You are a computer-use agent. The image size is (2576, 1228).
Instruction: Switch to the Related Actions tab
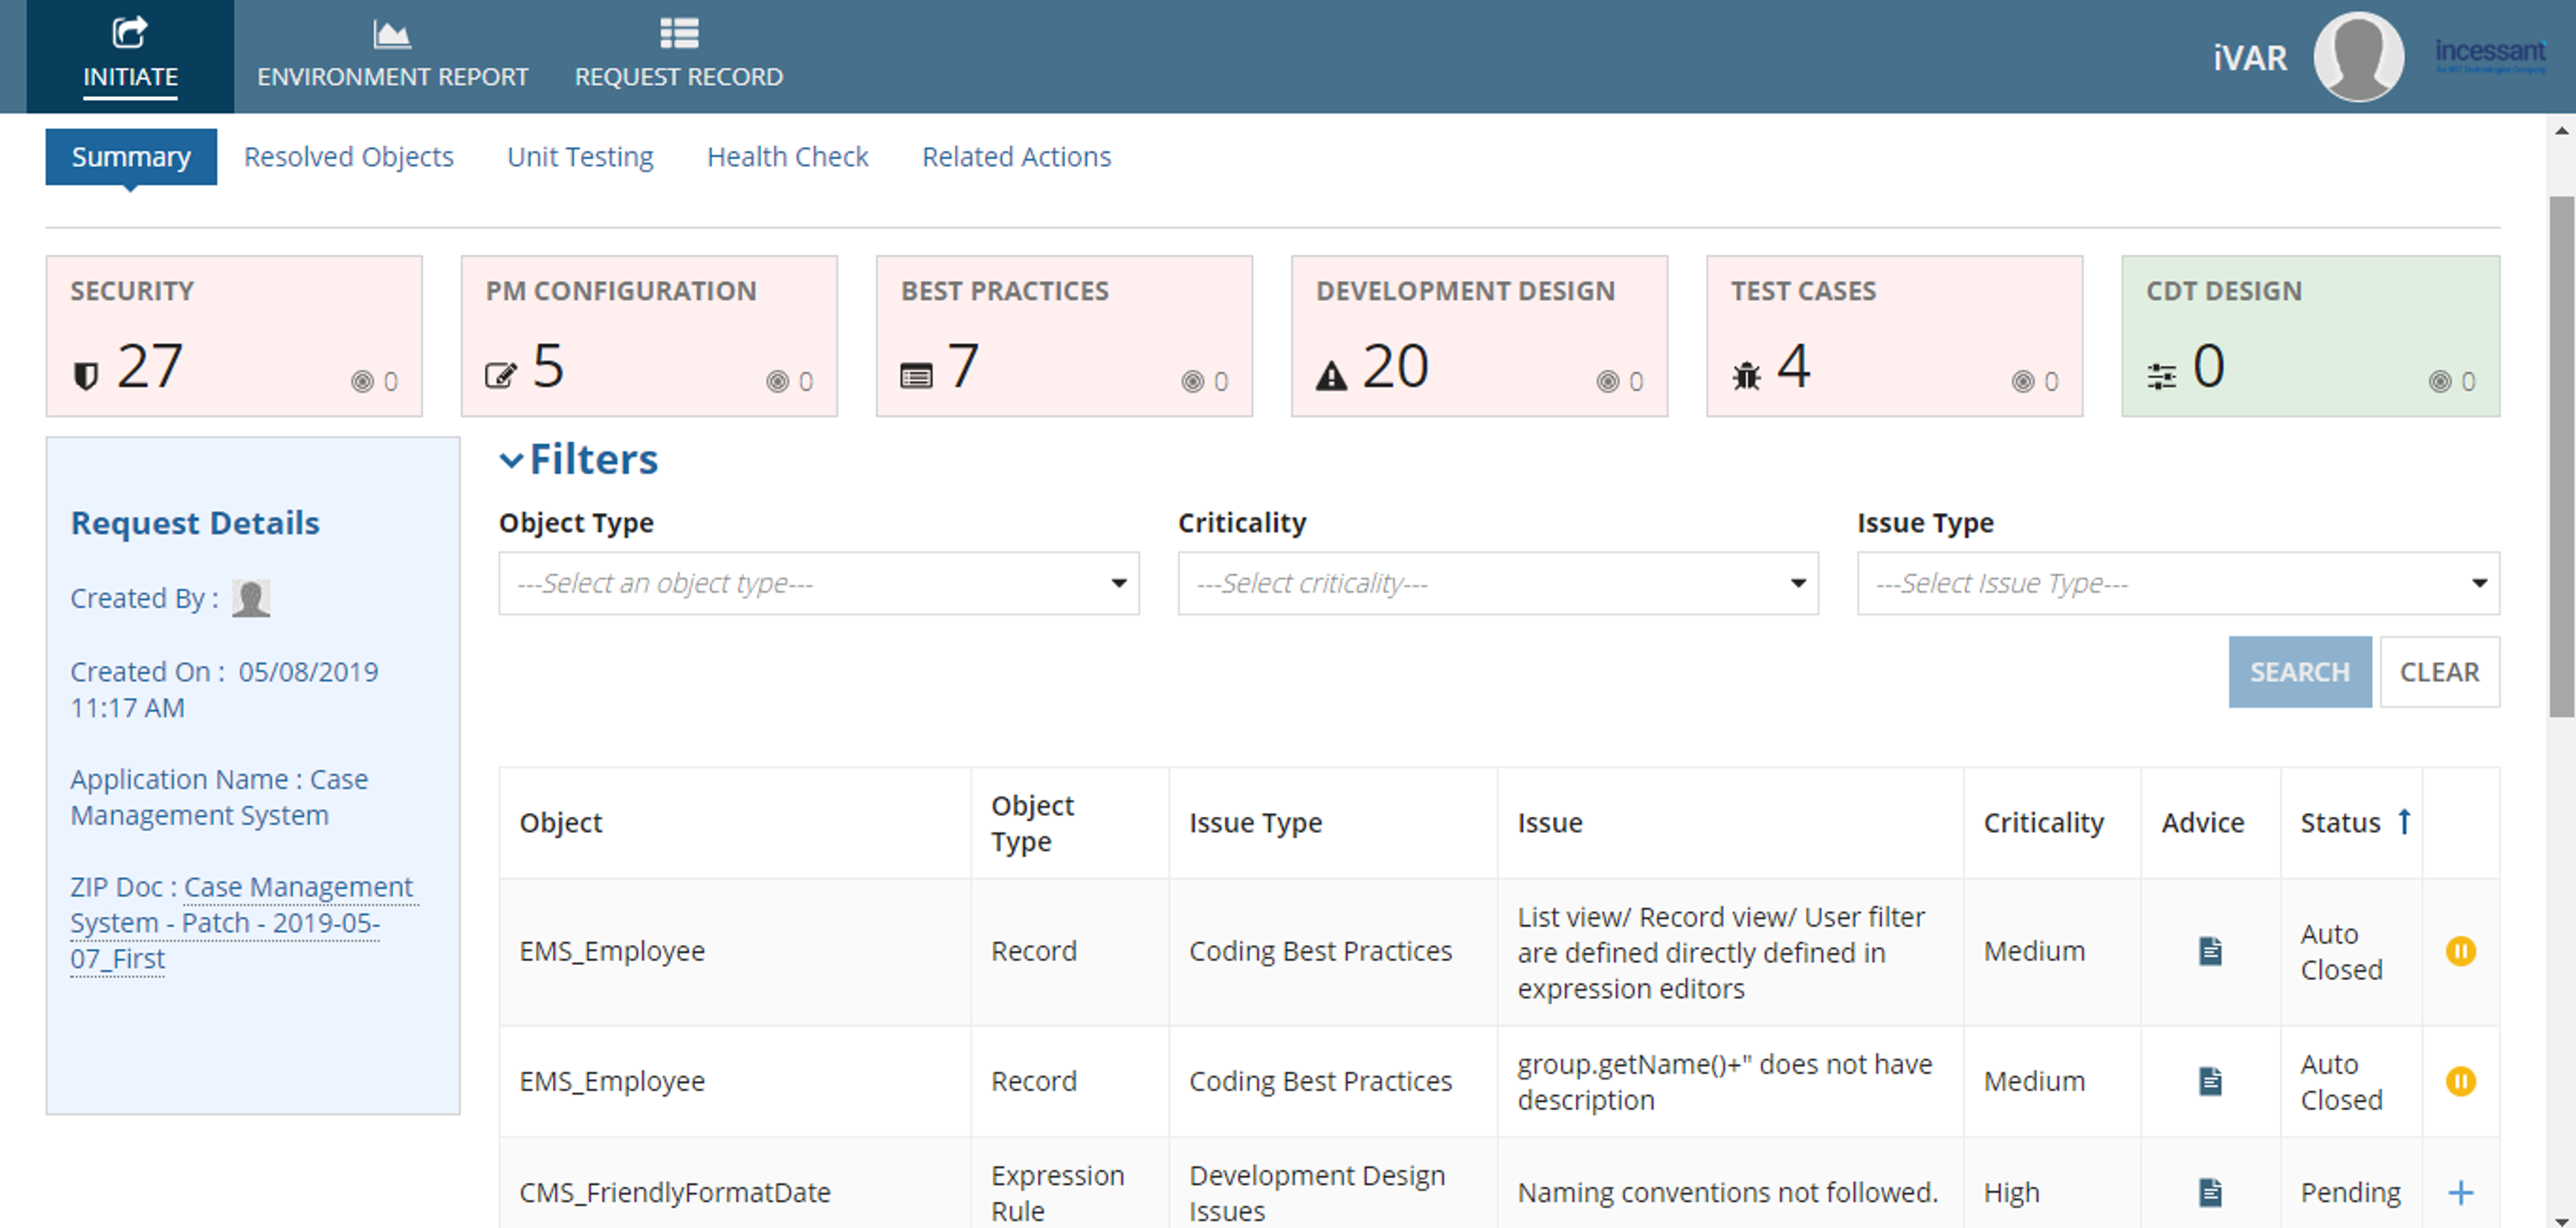(x=1016, y=157)
